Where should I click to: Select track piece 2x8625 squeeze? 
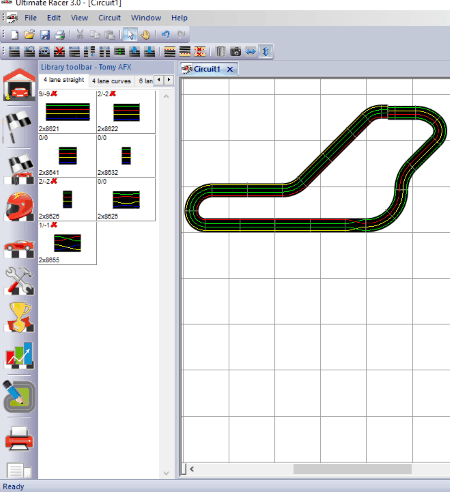(x=126, y=199)
